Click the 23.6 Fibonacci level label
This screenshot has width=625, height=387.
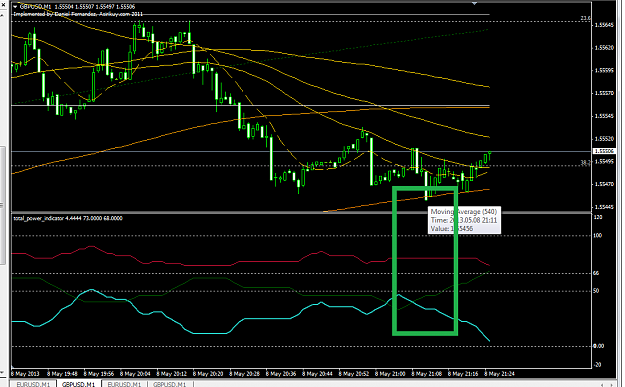pos(585,18)
